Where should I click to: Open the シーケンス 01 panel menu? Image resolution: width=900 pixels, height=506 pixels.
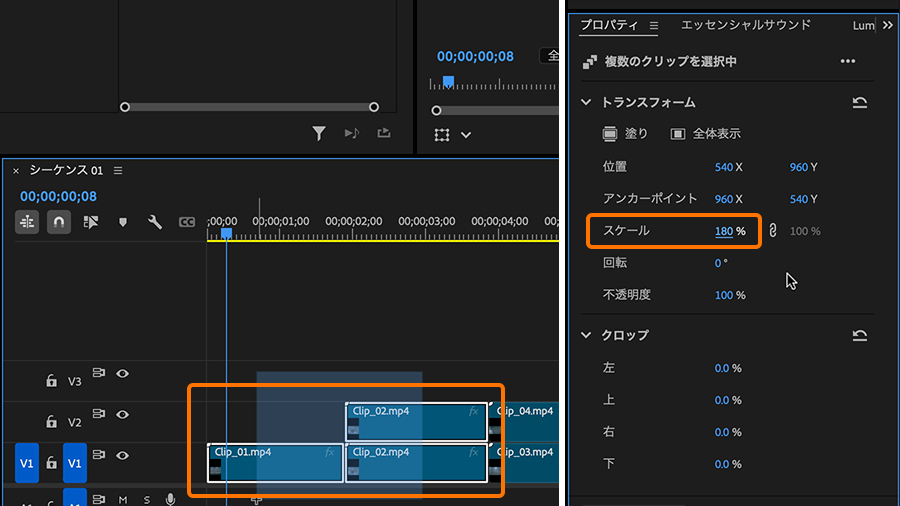tap(118, 170)
